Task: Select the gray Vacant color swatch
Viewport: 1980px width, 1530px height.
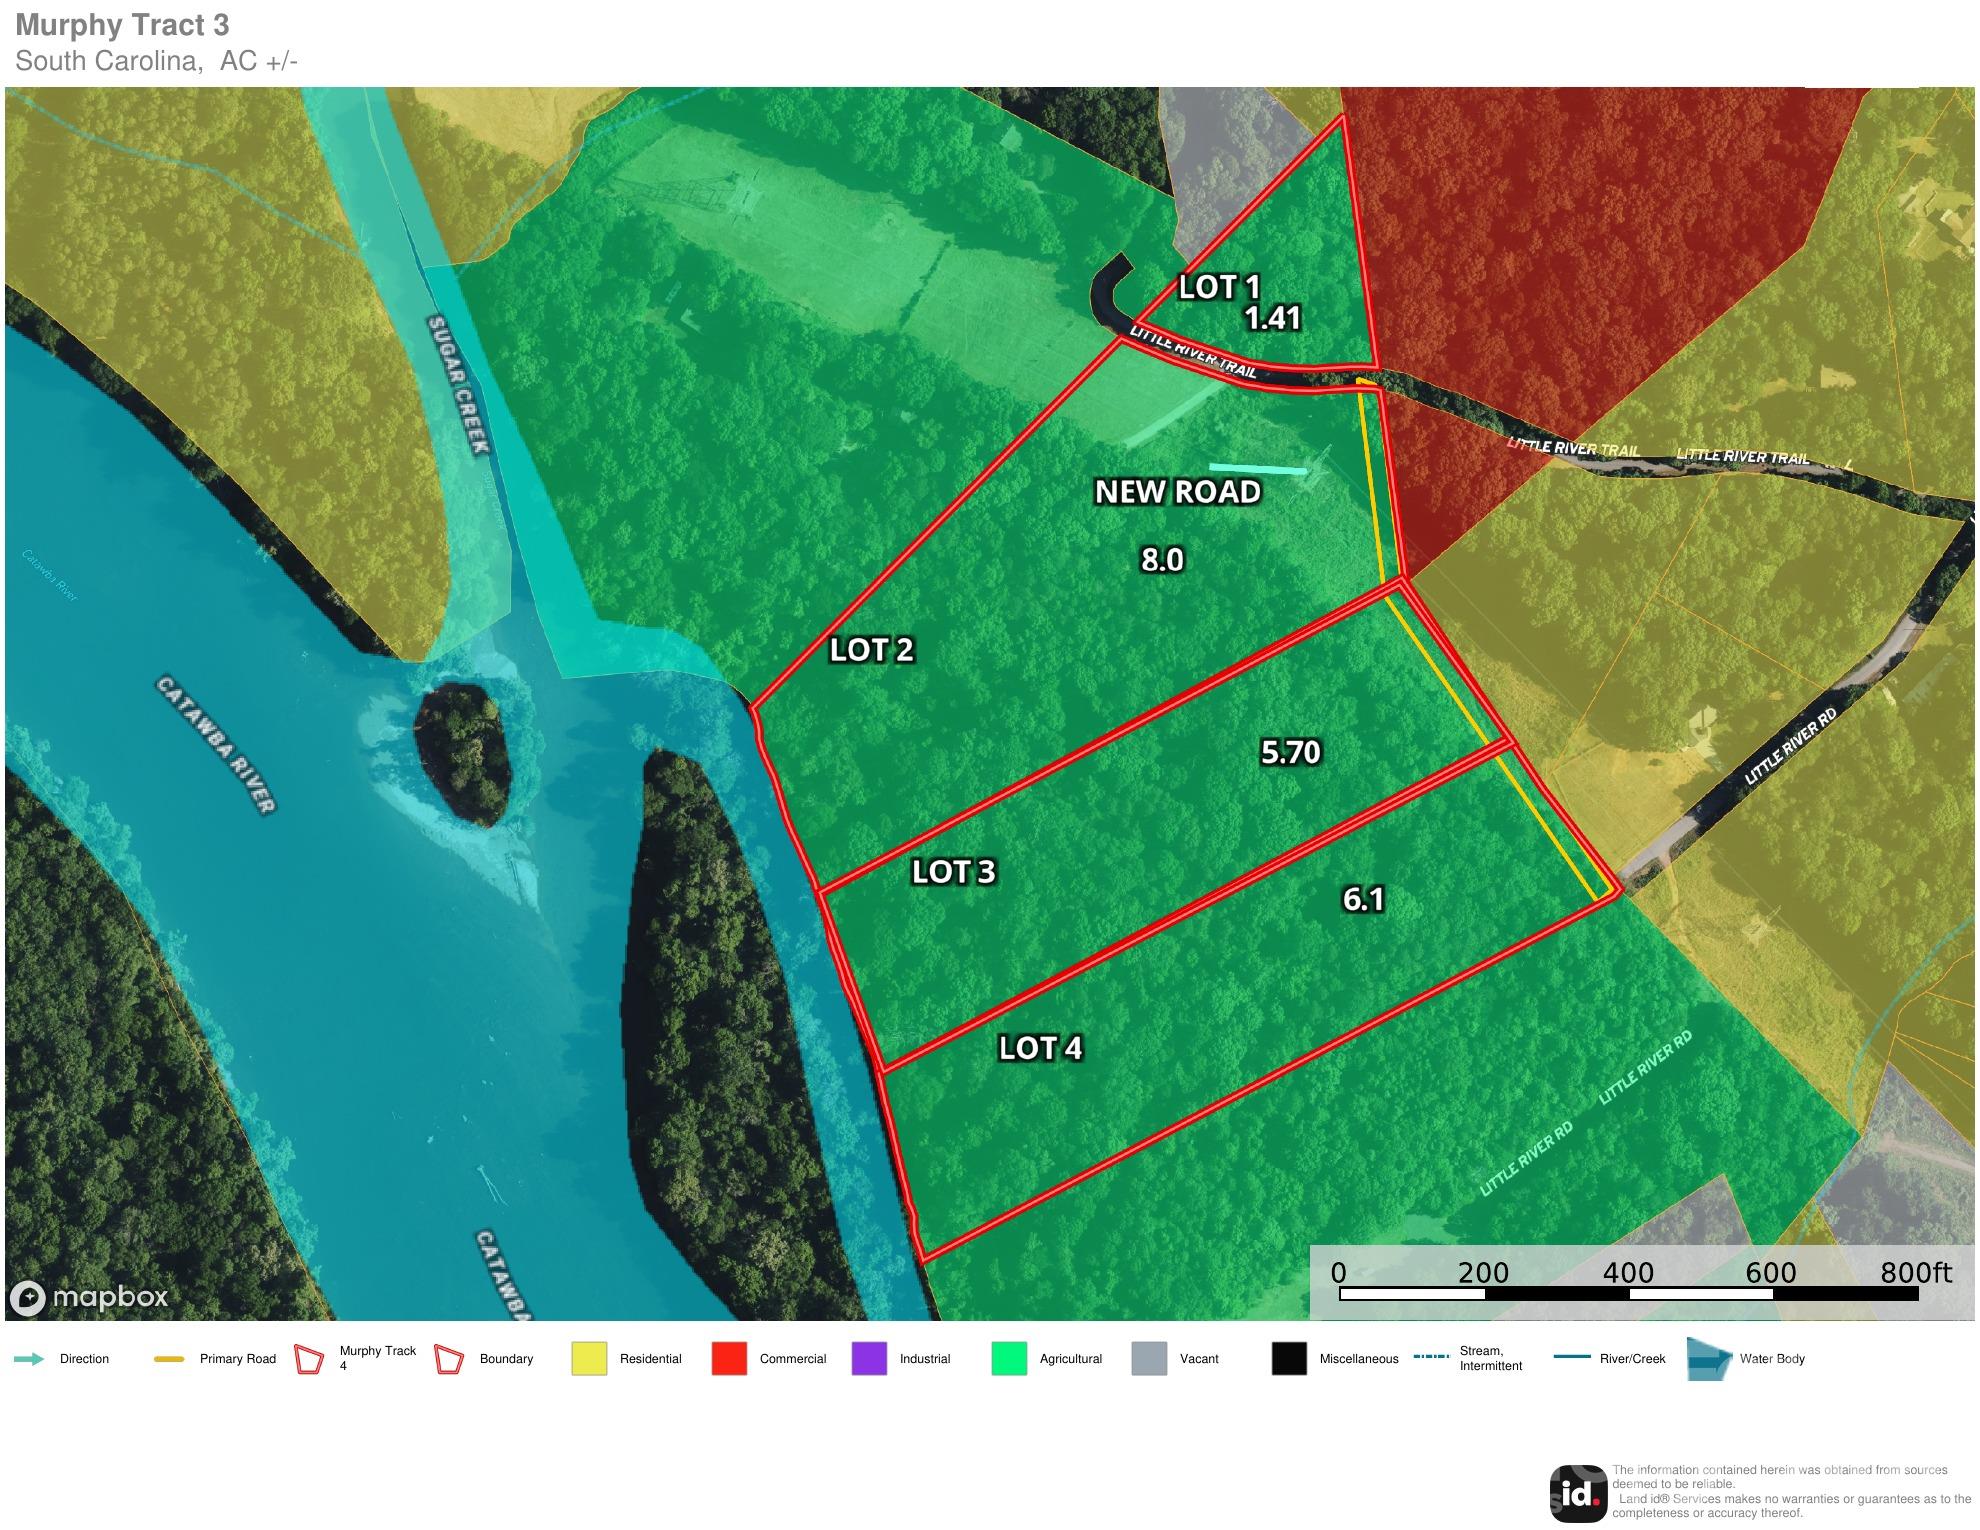Action: [x=1149, y=1359]
